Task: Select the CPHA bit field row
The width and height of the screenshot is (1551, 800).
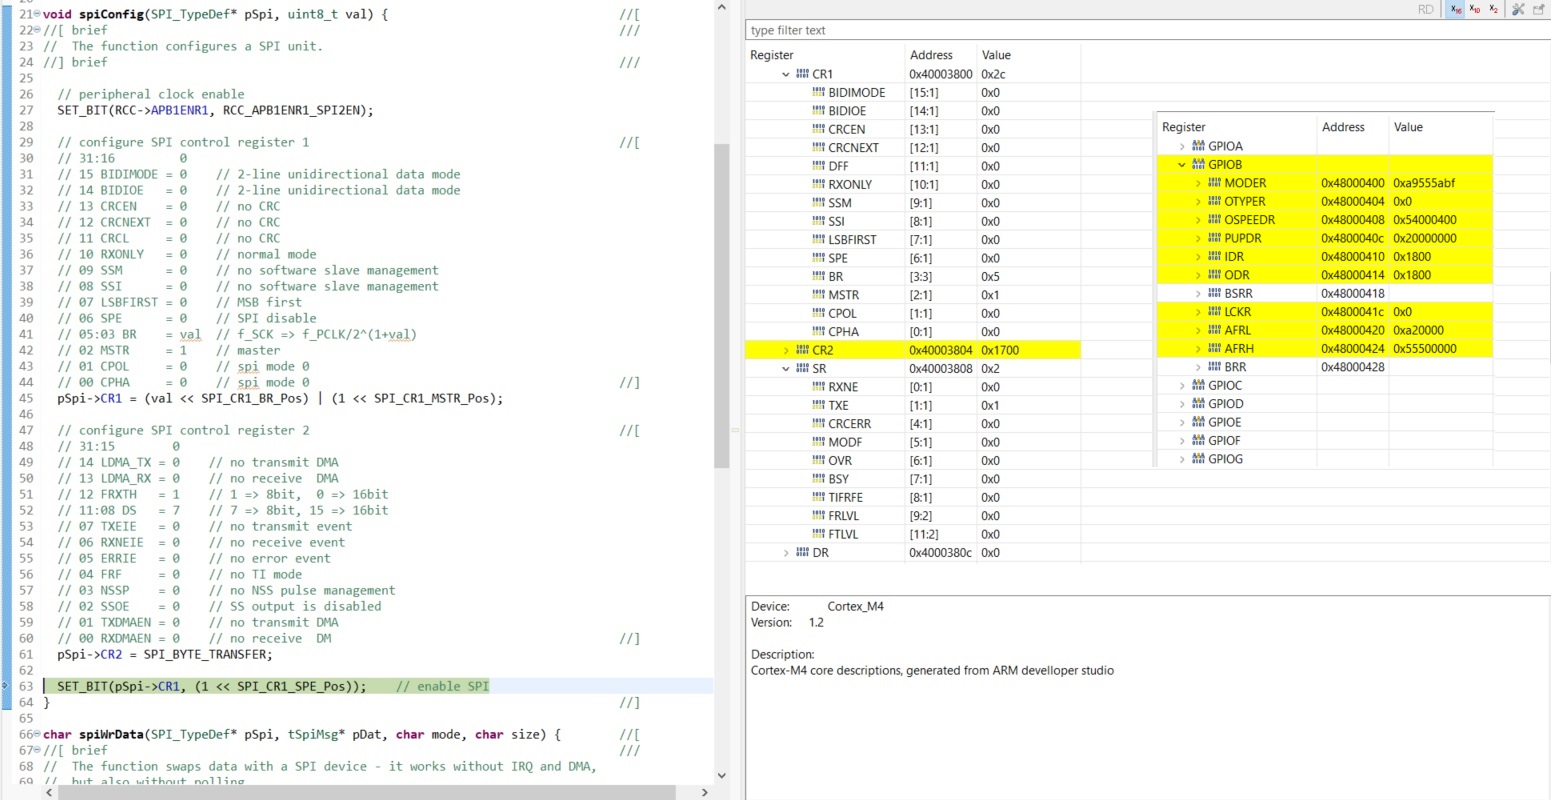Action: tap(912, 332)
